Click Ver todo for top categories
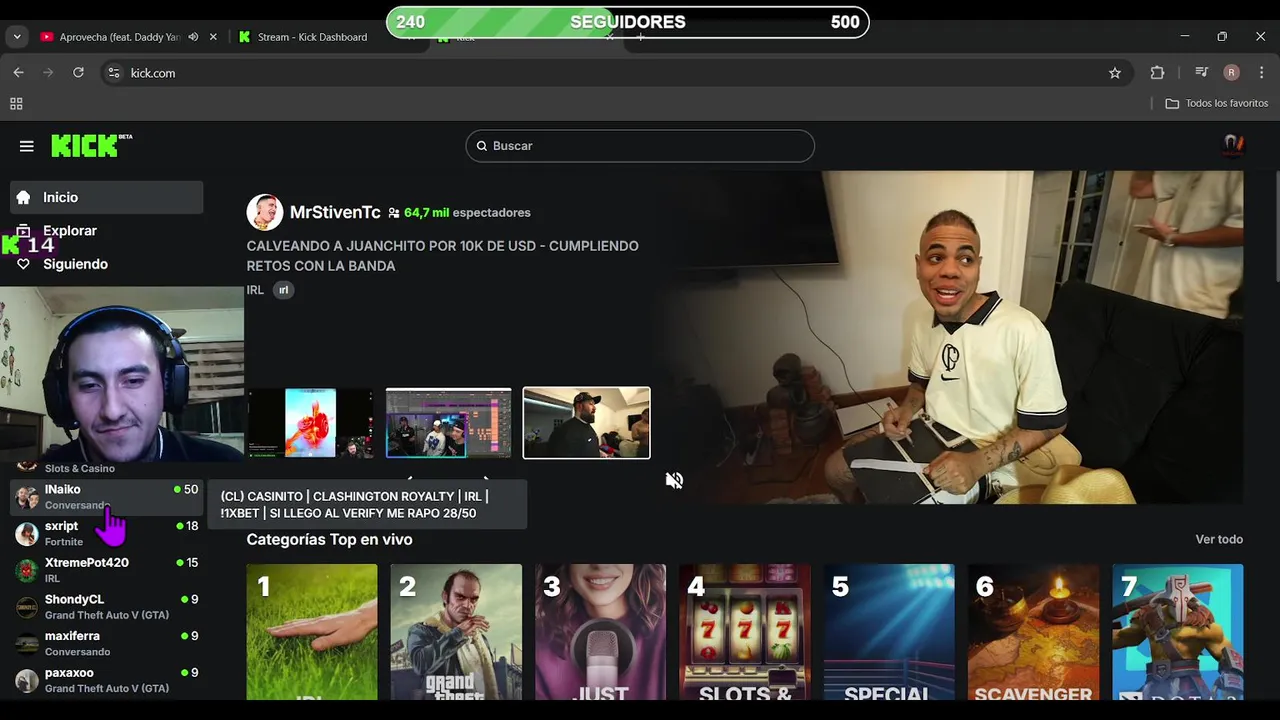 (1219, 539)
